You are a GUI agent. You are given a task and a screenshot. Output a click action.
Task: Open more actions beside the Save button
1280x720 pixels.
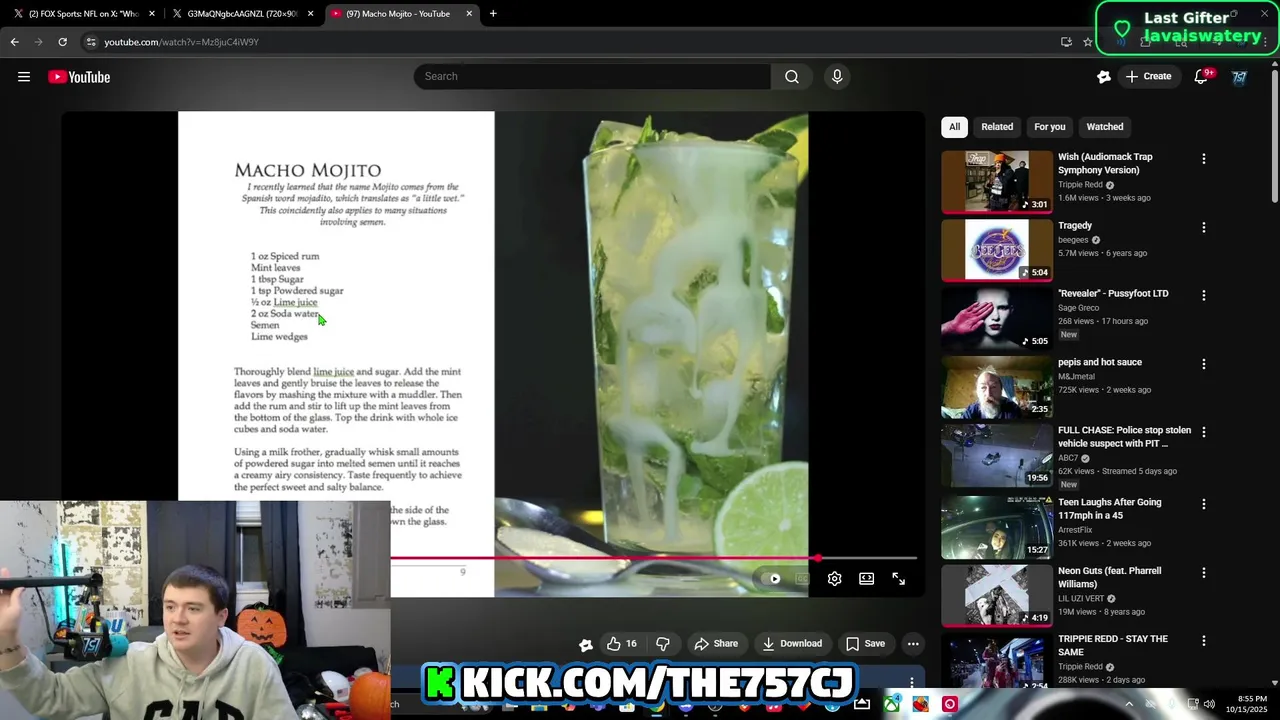(x=913, y=644)
